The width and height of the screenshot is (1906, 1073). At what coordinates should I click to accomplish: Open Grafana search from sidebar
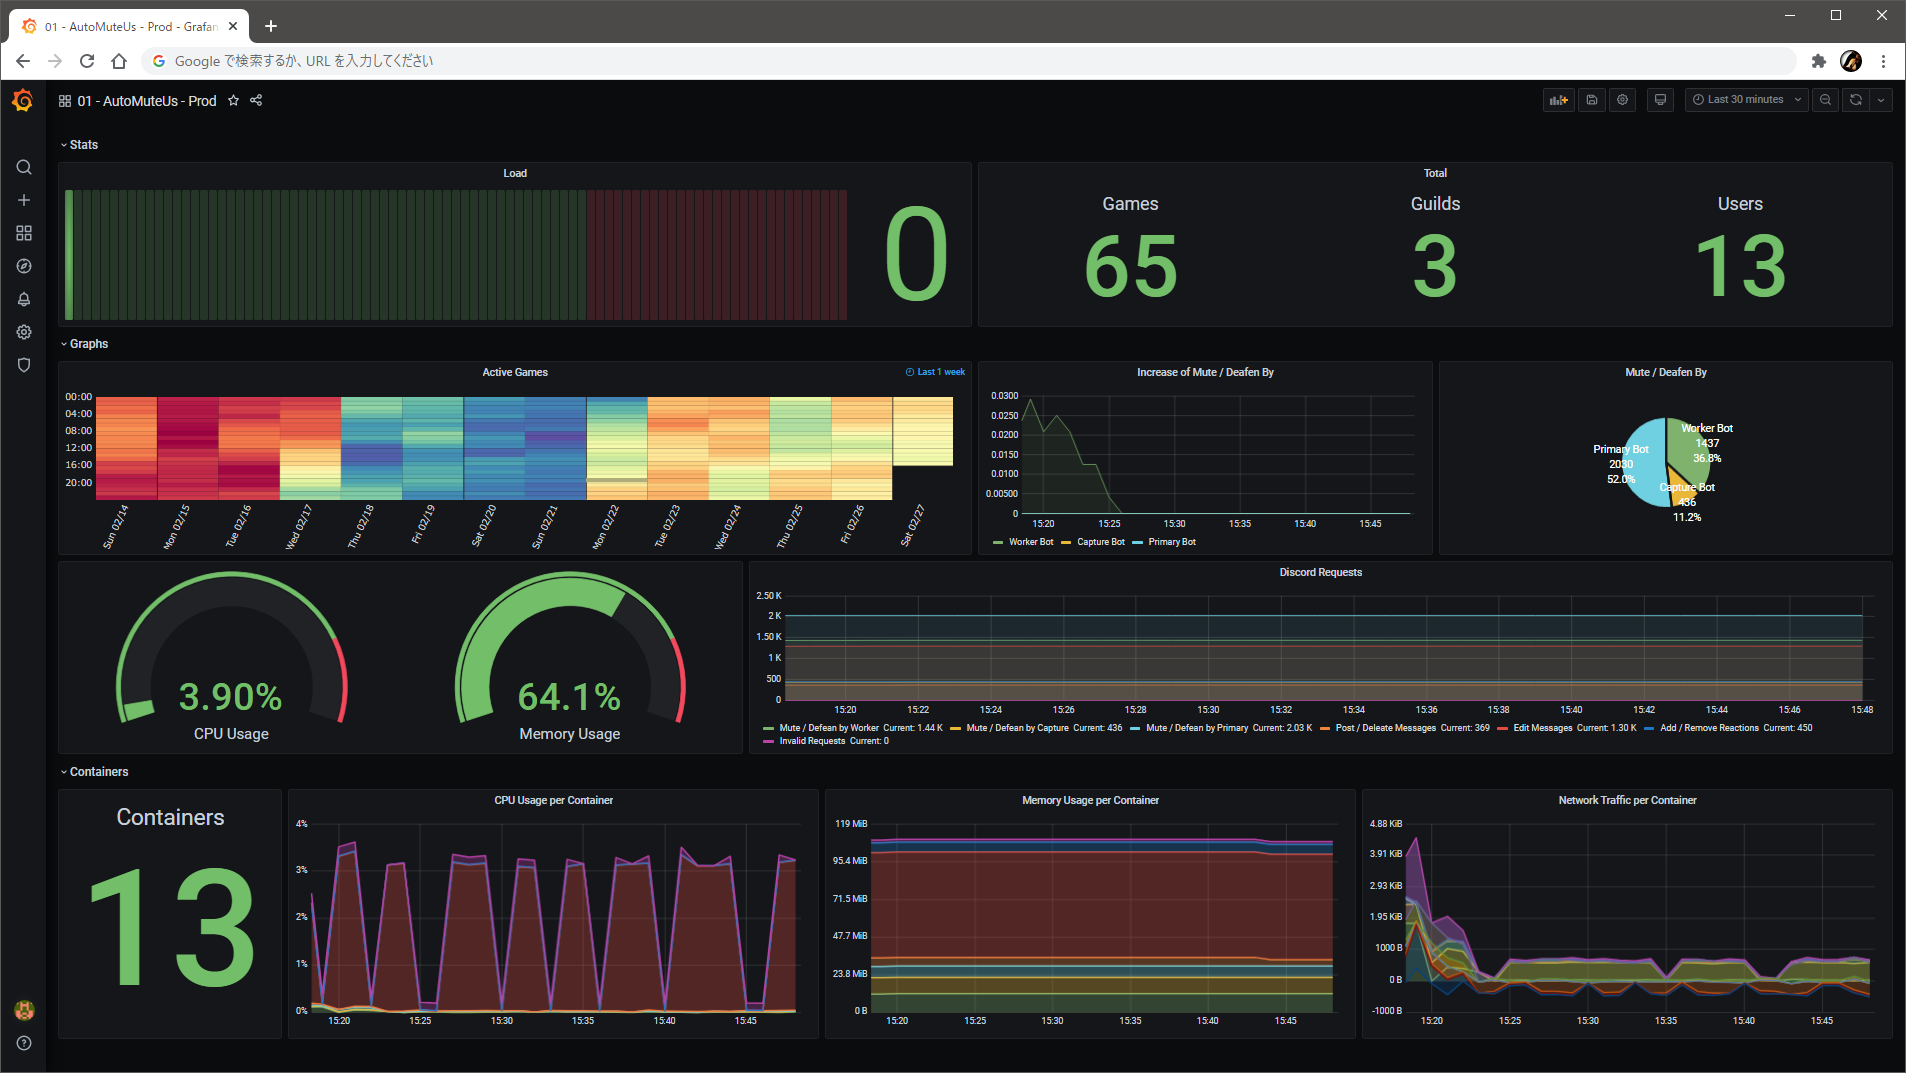[x=24, y=167]
